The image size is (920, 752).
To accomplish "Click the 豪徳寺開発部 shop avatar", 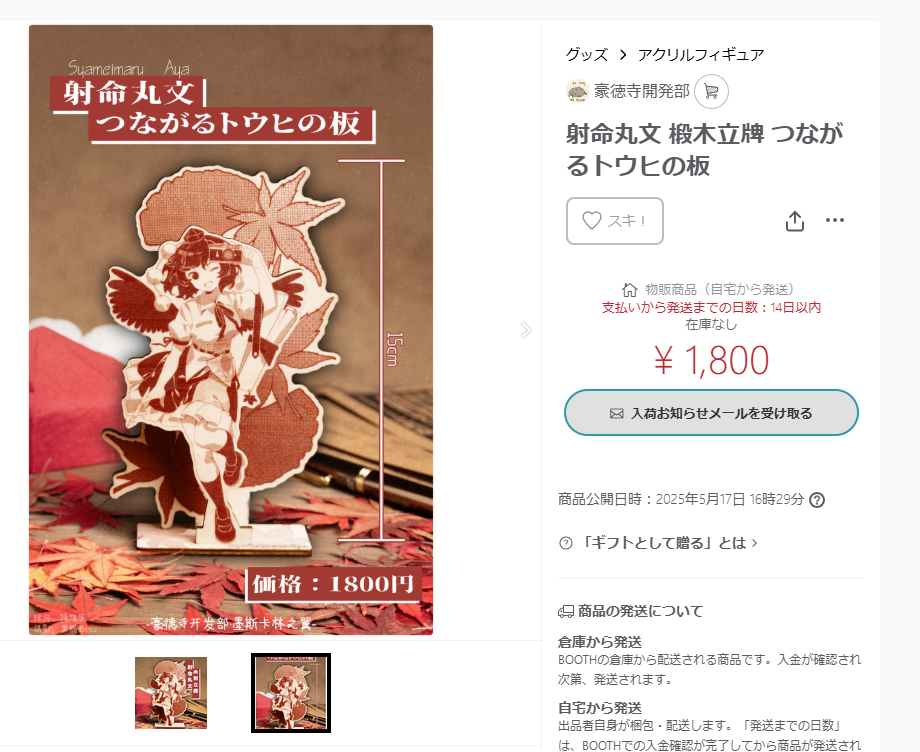I will click(577, 91).
